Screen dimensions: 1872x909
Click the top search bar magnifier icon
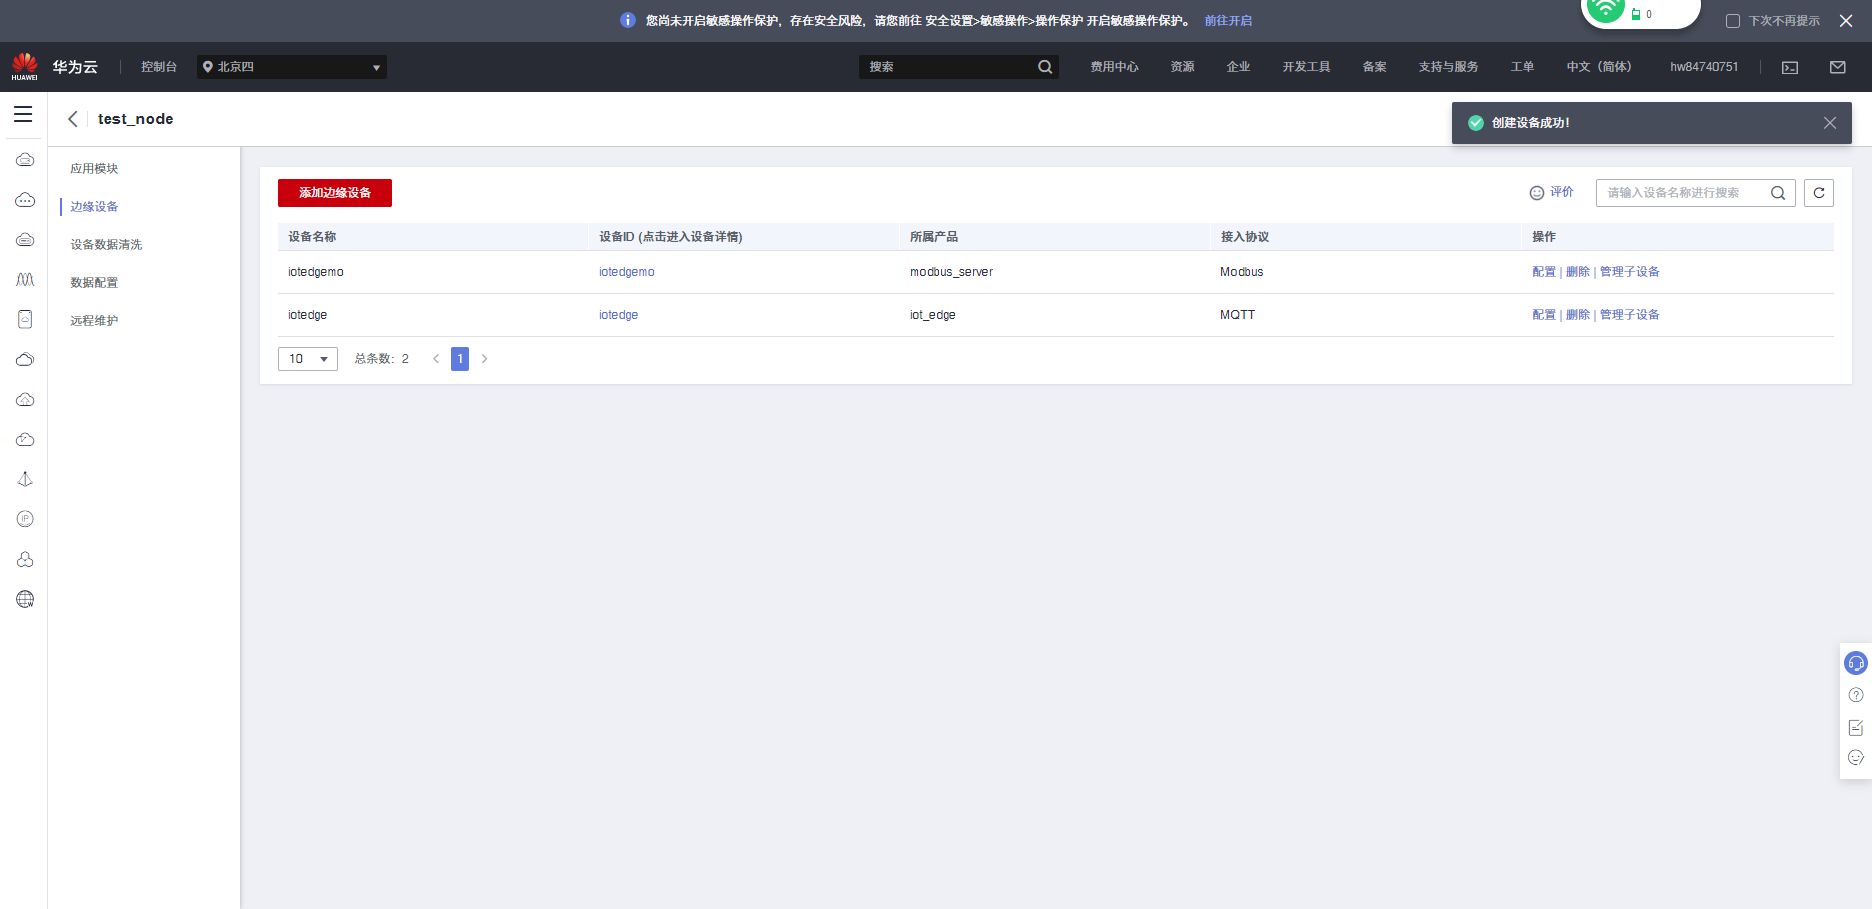(1045, 67)
